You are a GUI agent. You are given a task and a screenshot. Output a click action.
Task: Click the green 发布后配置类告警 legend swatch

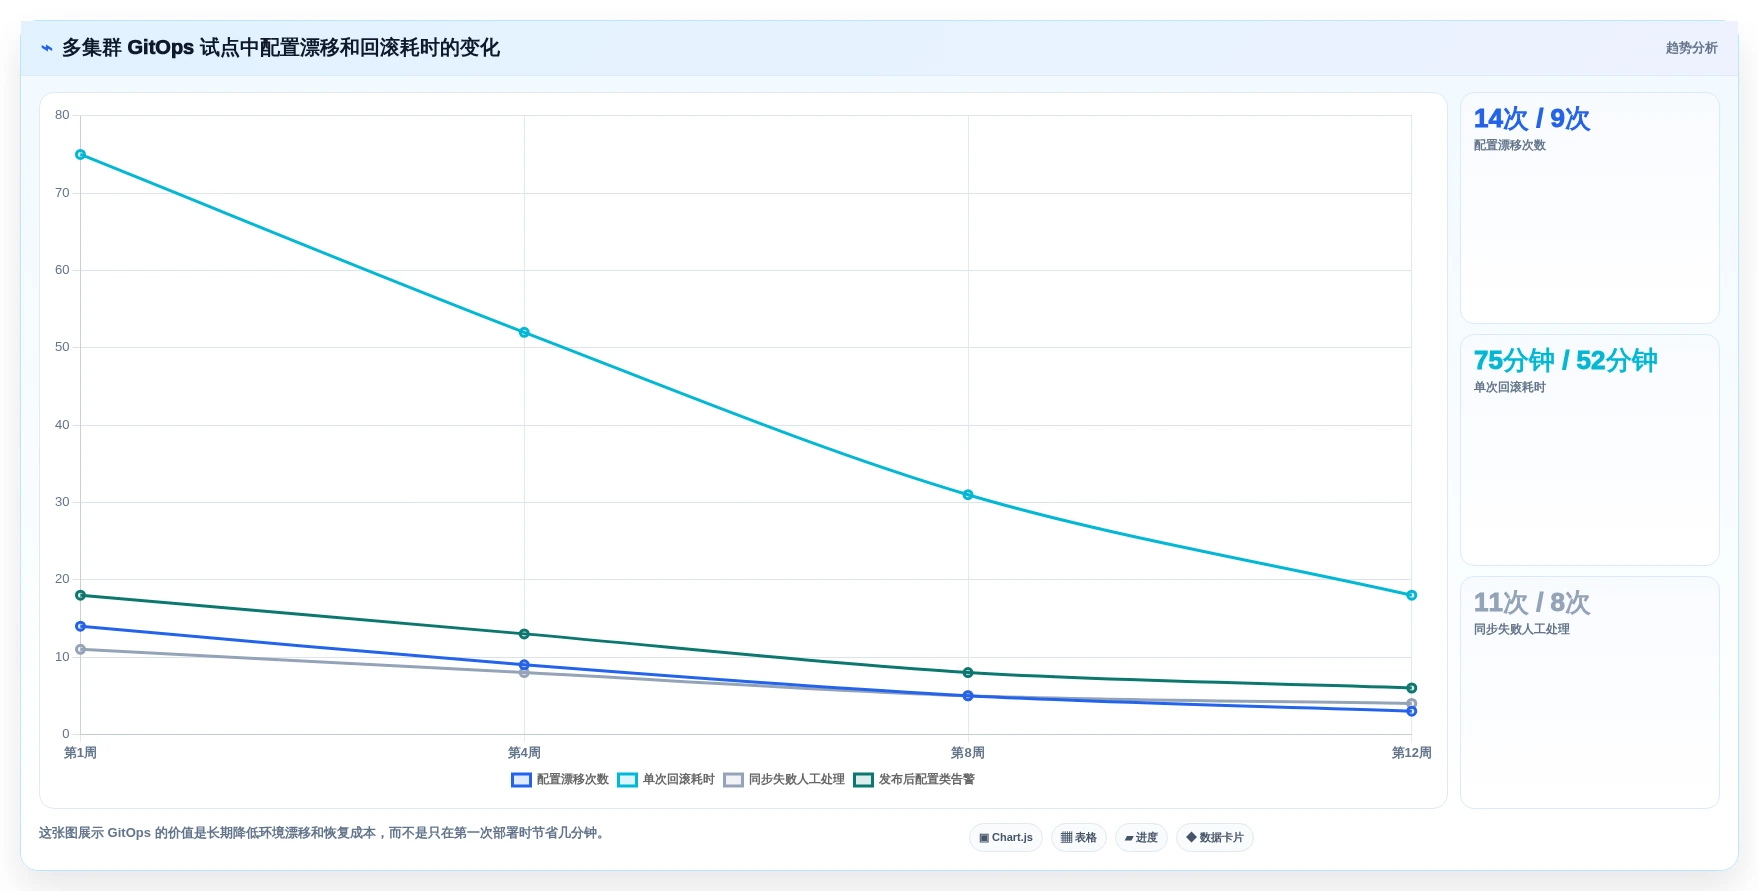(863, 780)
